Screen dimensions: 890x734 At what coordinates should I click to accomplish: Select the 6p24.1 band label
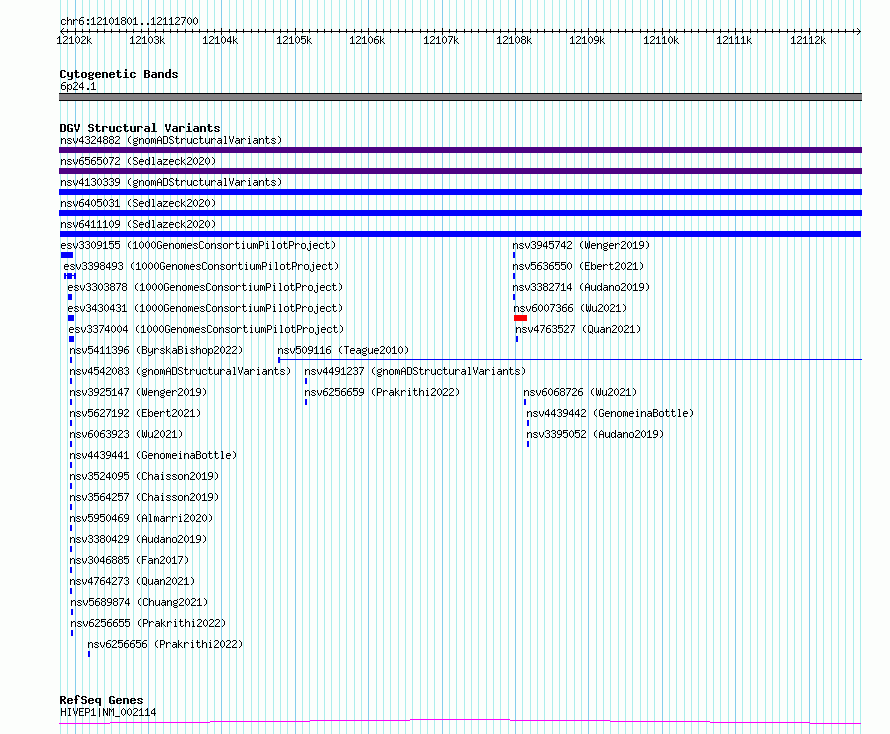click(x=78, y=86)
